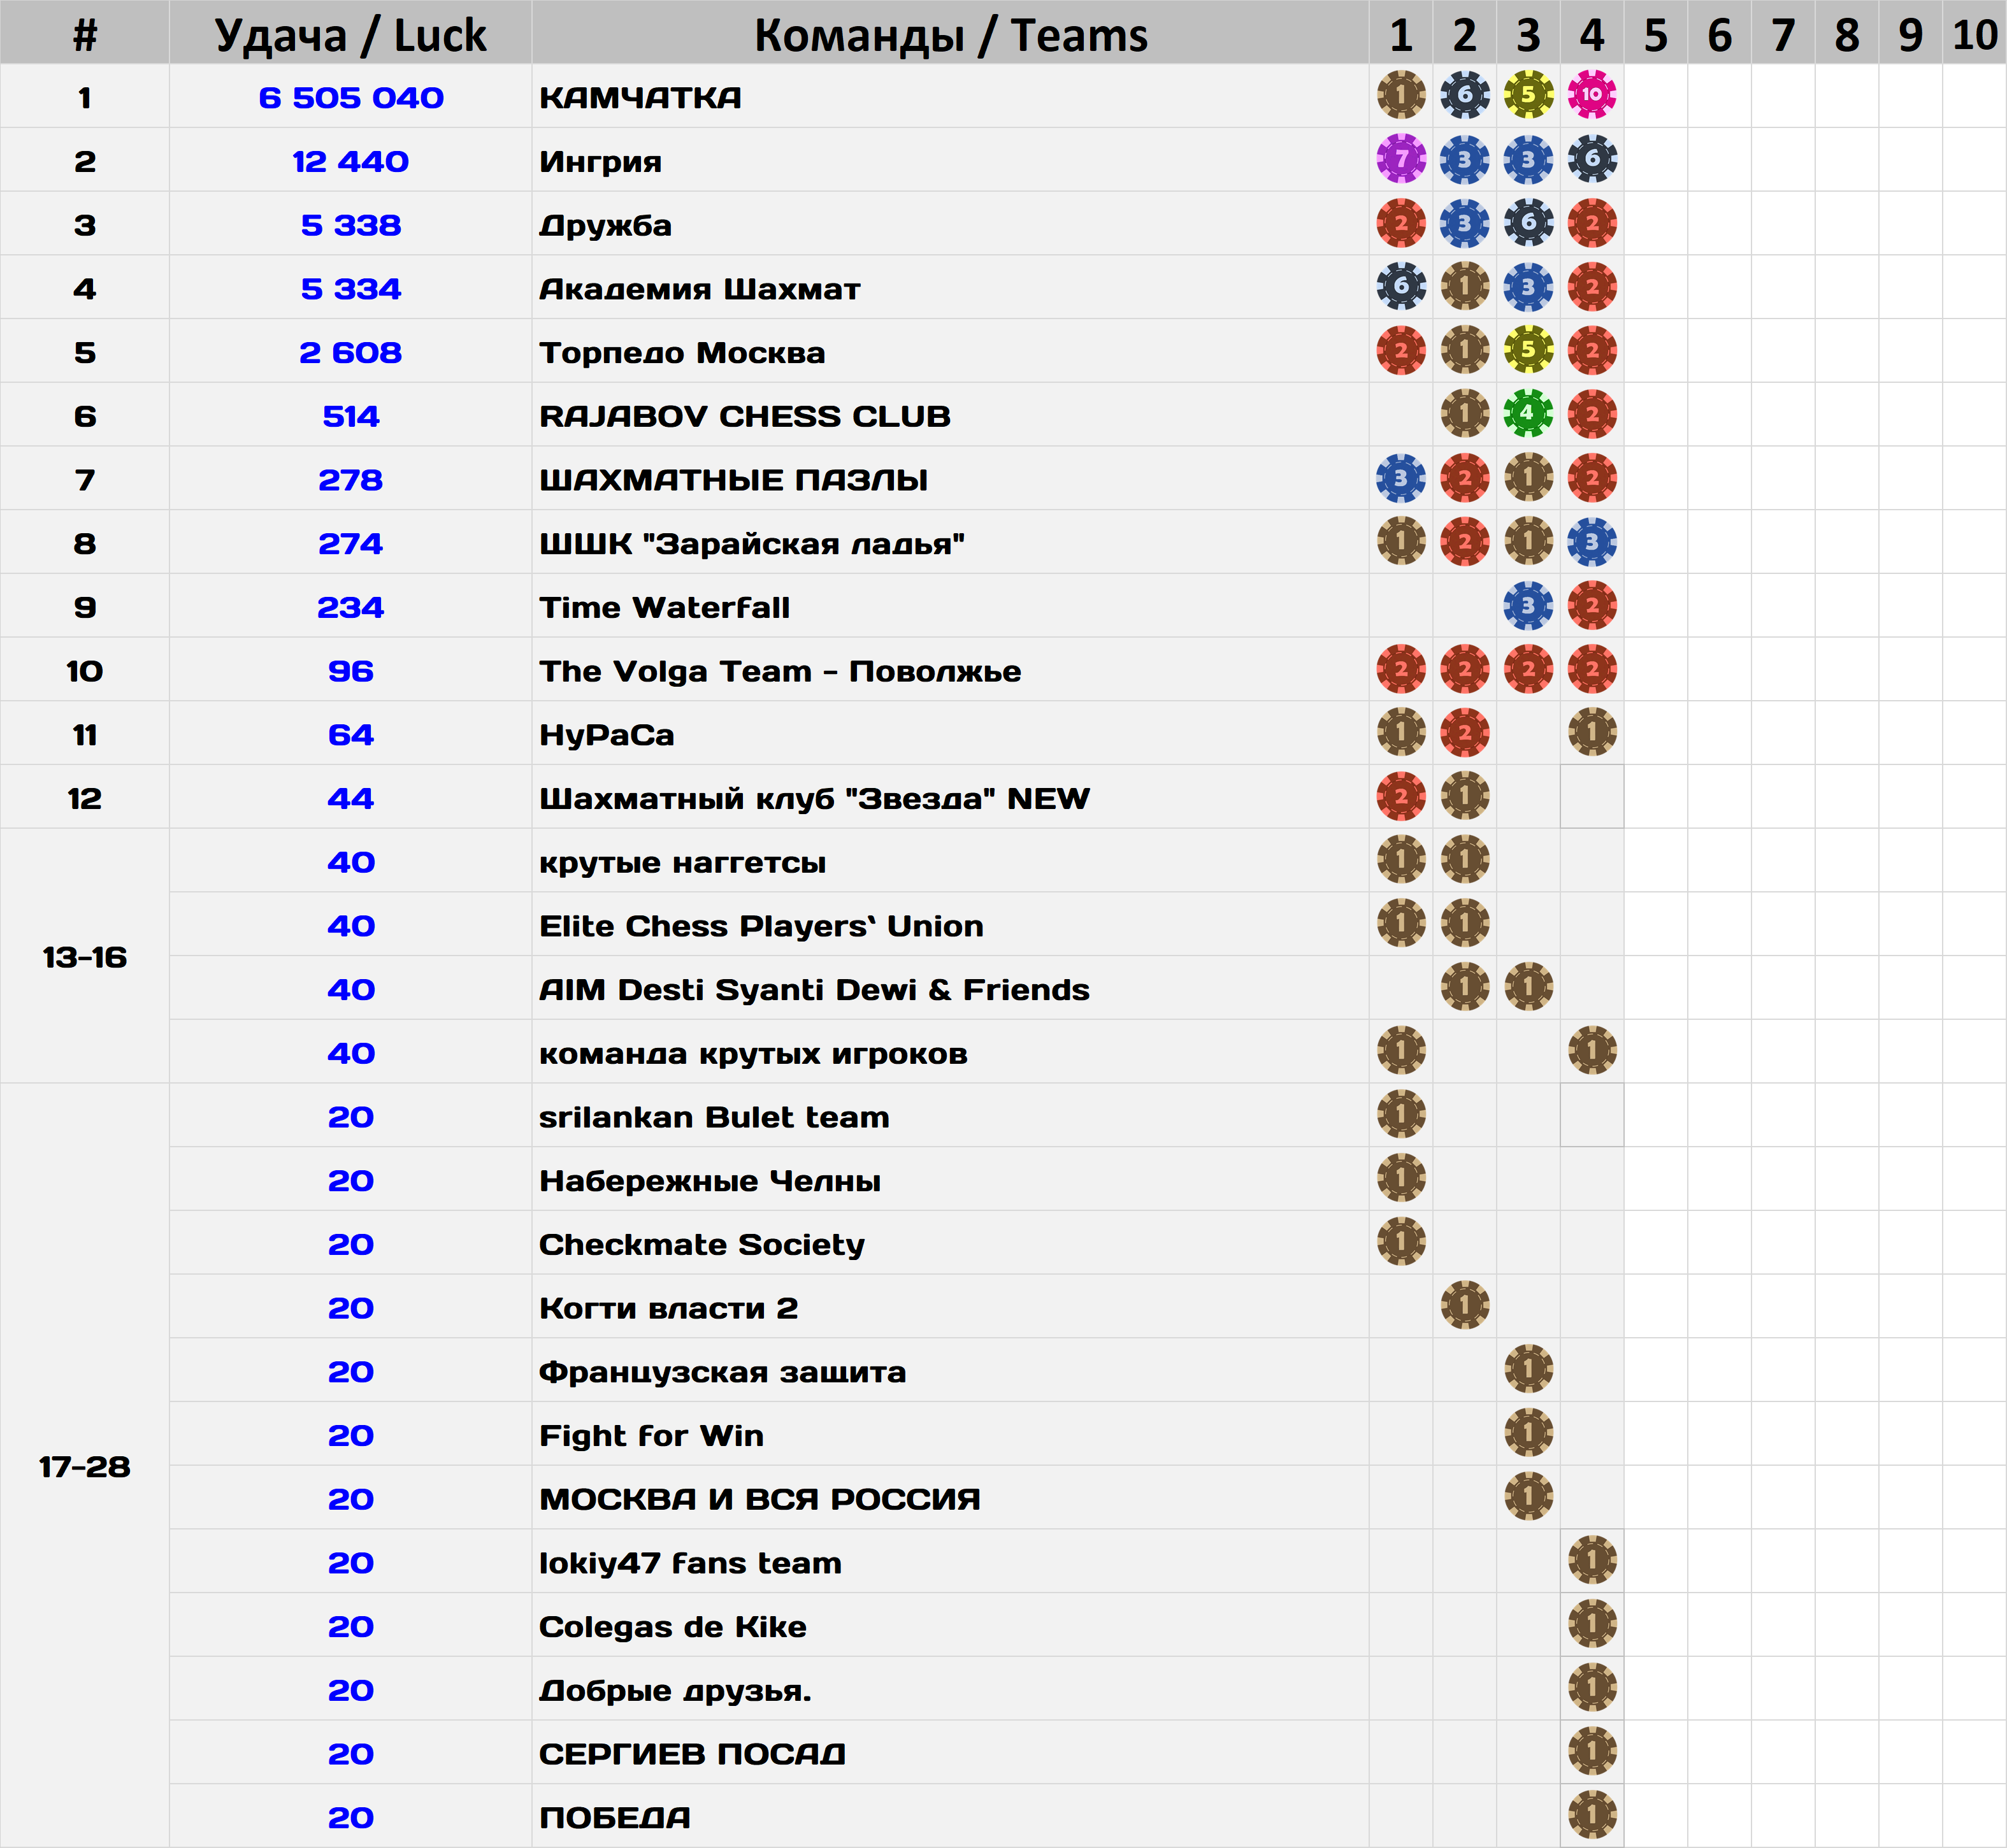
Task: Click team name СЕРГИЕВ ПОСАД
Action: pyautogui.click(x=692, y=1754)
